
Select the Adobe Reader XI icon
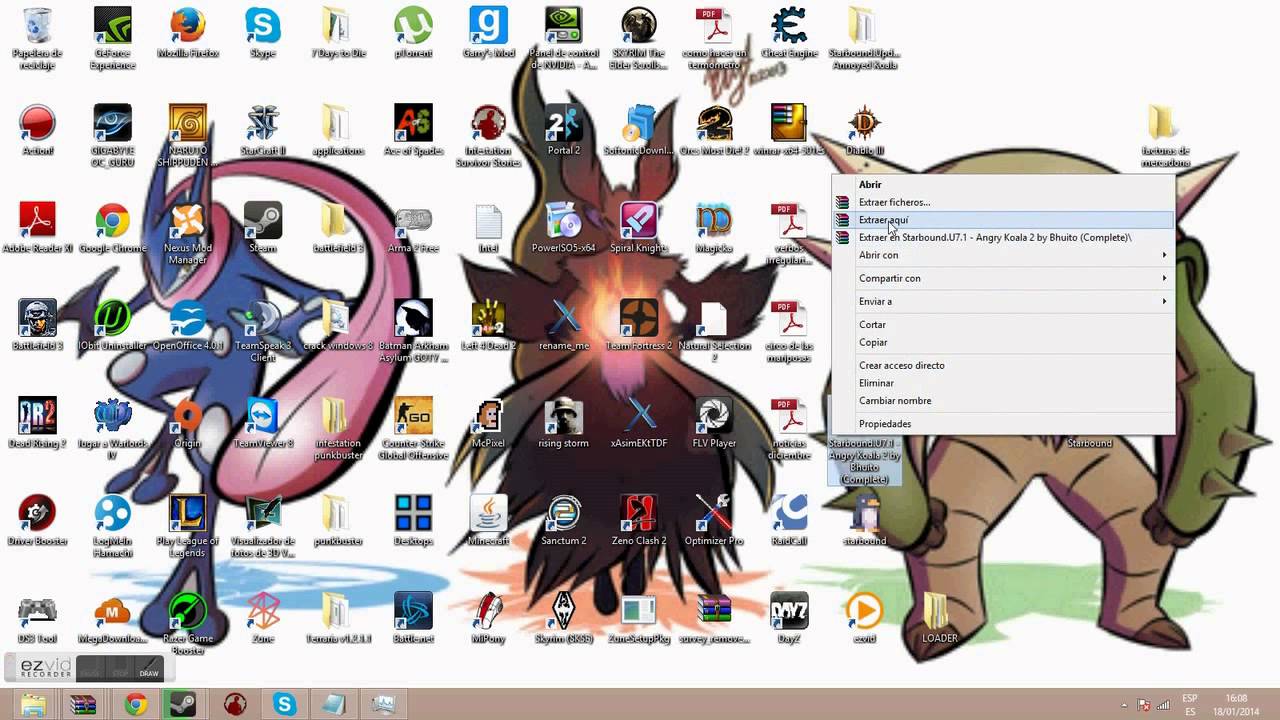click(37, 228)
